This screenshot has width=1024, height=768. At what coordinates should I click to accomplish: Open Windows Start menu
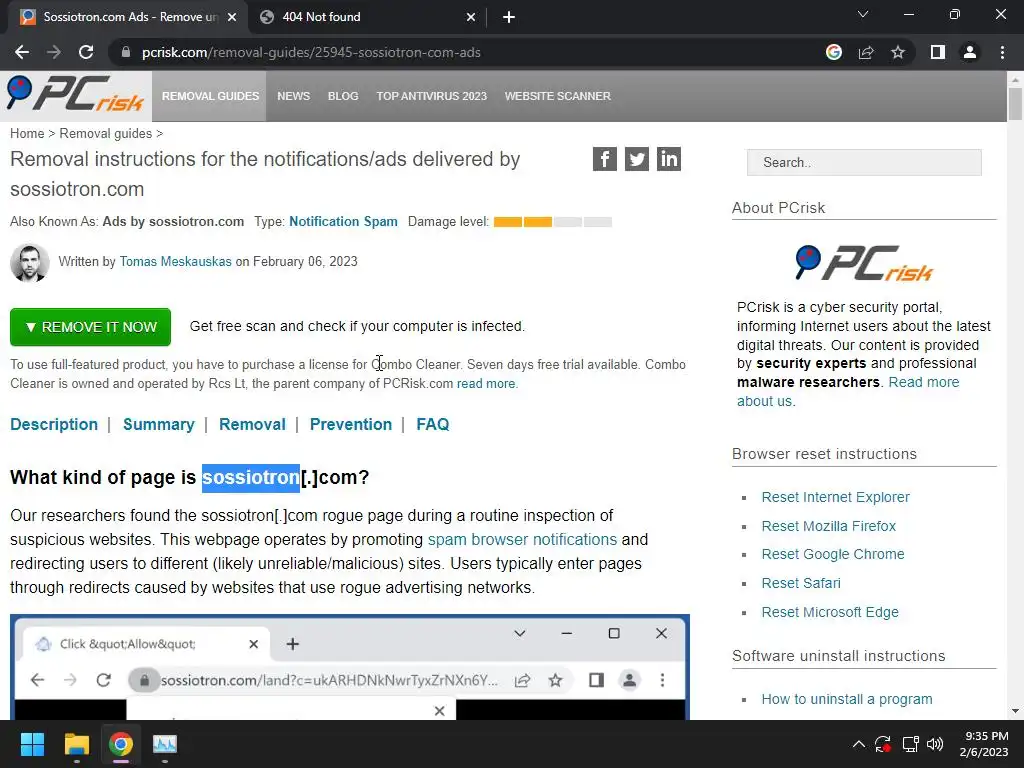point(32,744)
